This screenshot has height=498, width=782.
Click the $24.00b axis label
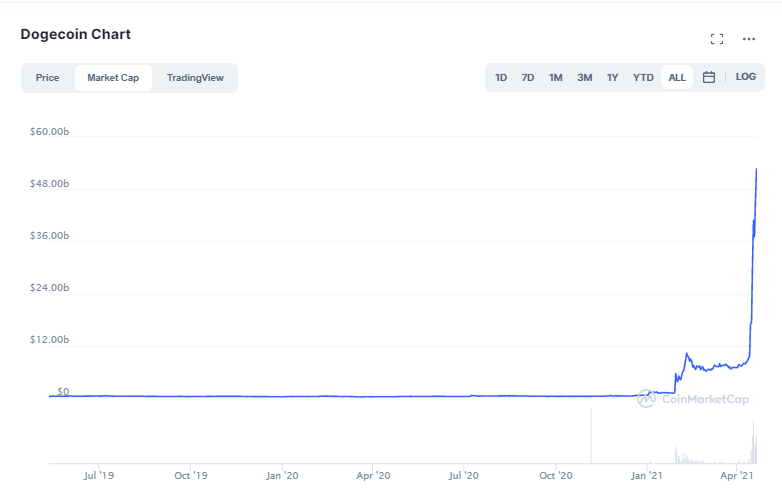click(x=49, y=288)
